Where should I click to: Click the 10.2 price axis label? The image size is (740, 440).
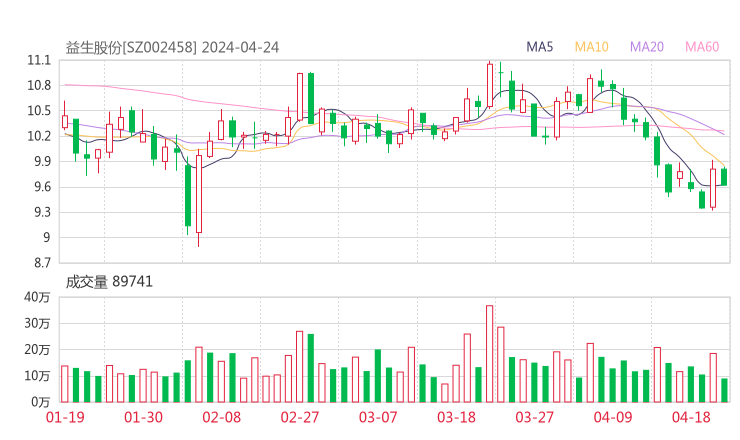(x=39, y=136)
